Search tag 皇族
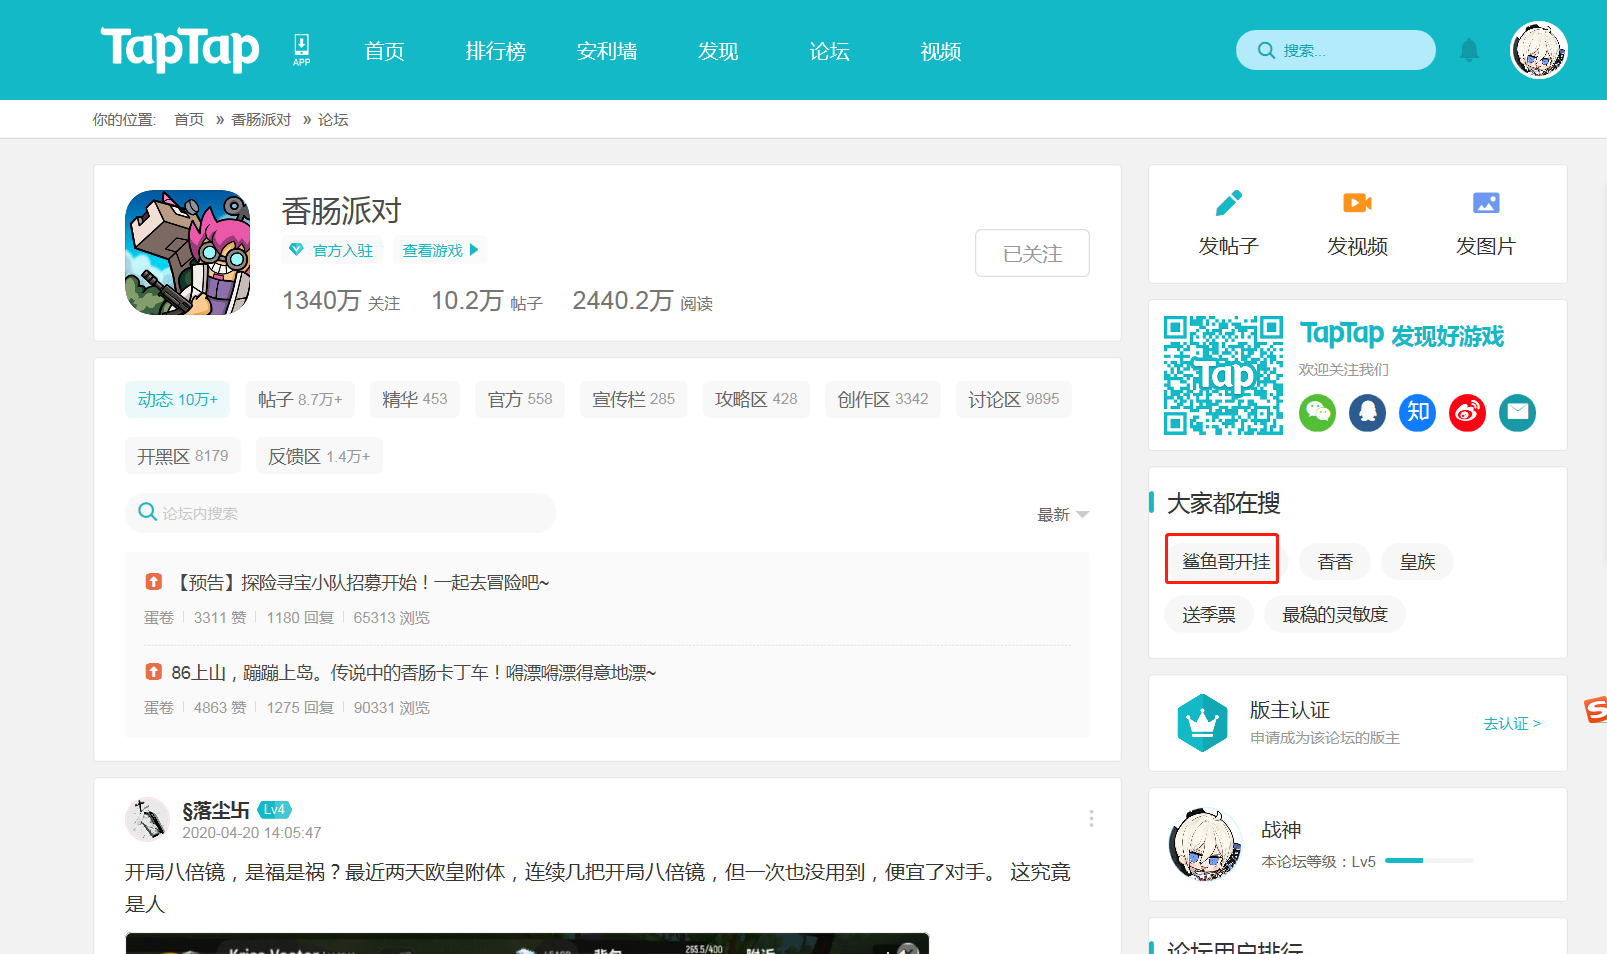This screenshot has width=1607, height=954. point(1418,561)
